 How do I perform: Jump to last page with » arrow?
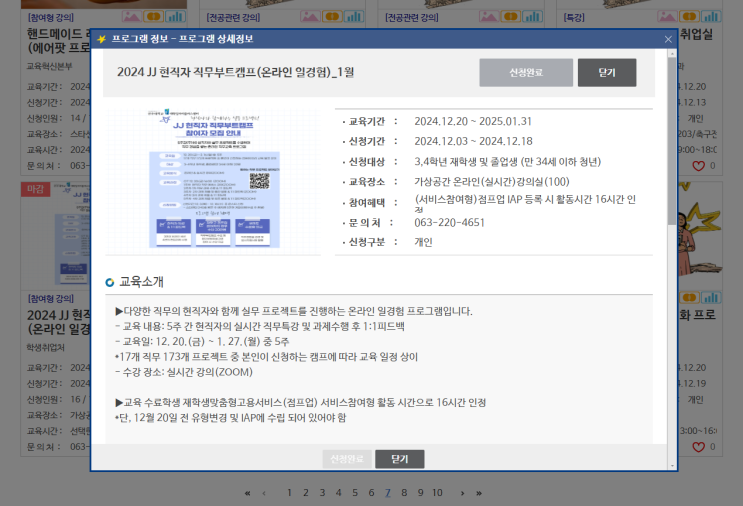point(479,493)
